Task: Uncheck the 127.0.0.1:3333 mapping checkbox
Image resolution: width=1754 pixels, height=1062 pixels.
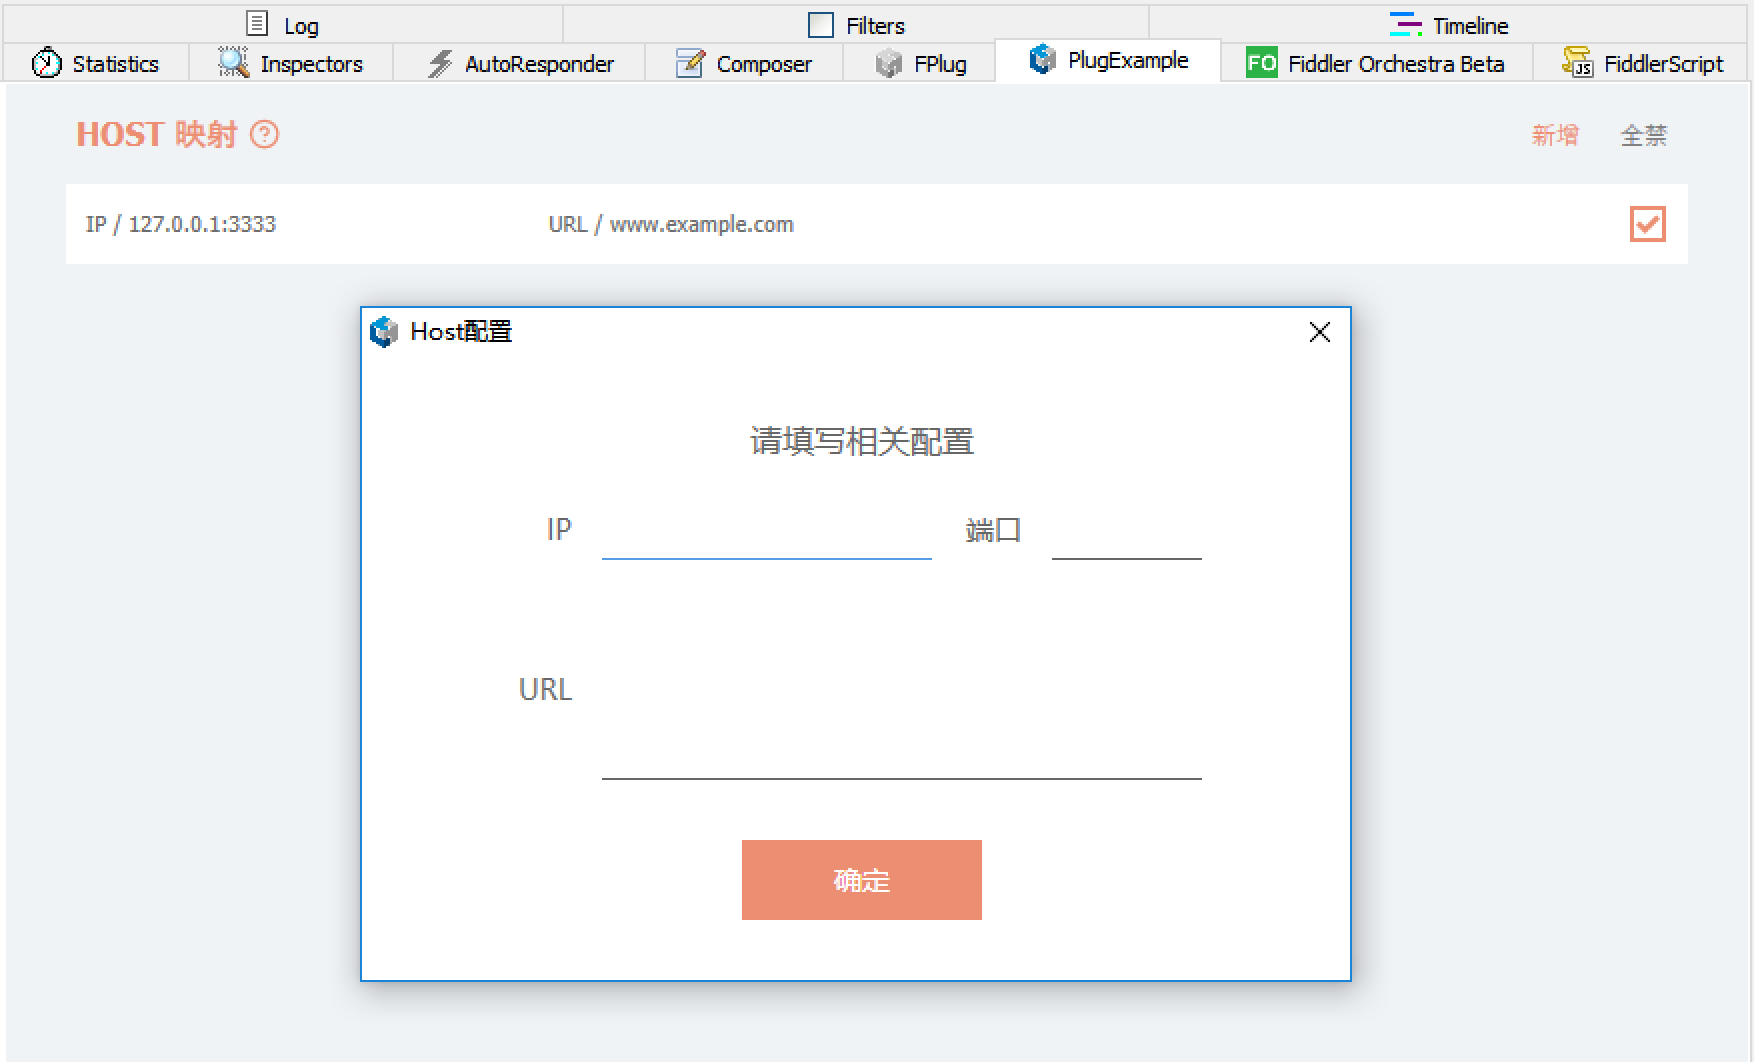Action: pyautogui.click(x=1647, y=224)
